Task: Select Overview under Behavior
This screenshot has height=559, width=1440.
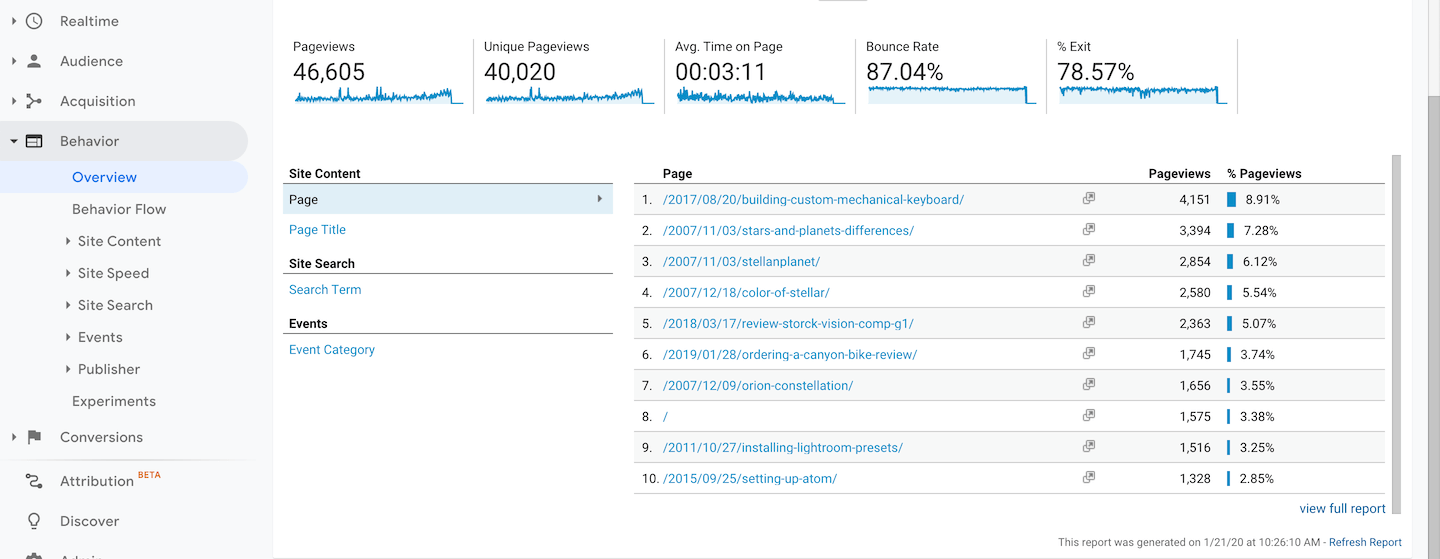Action: 104,177
